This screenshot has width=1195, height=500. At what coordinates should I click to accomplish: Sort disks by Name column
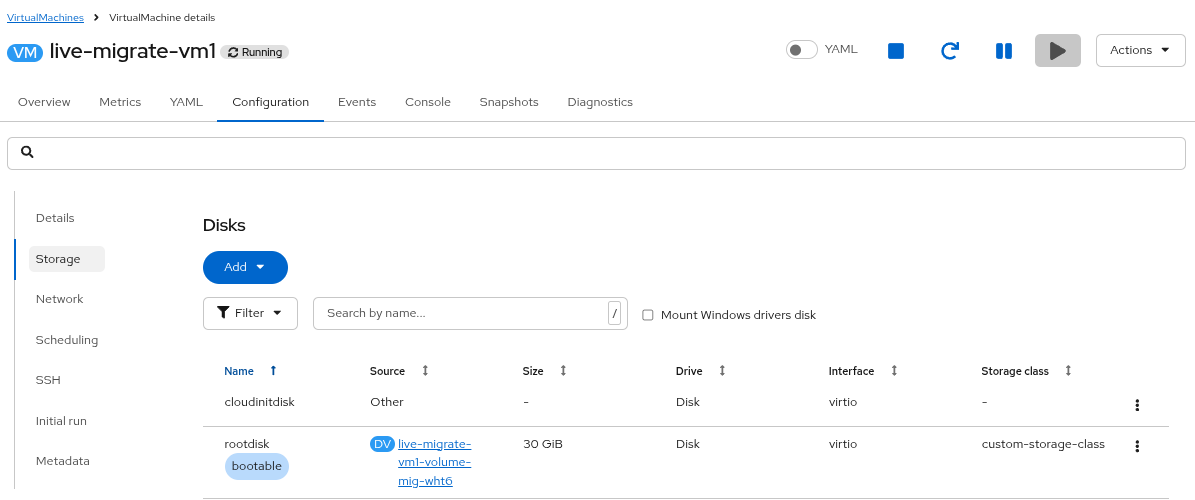239,371
